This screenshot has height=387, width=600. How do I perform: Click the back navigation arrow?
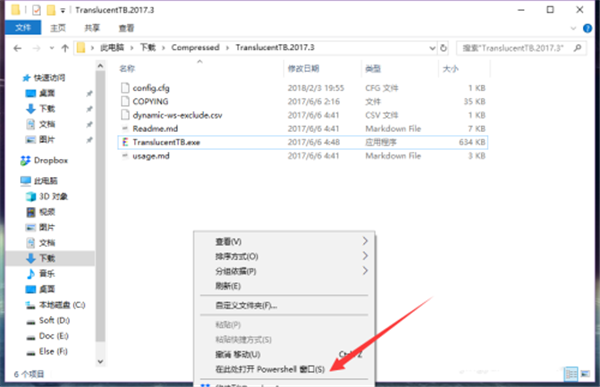click(x=17, y=48)
